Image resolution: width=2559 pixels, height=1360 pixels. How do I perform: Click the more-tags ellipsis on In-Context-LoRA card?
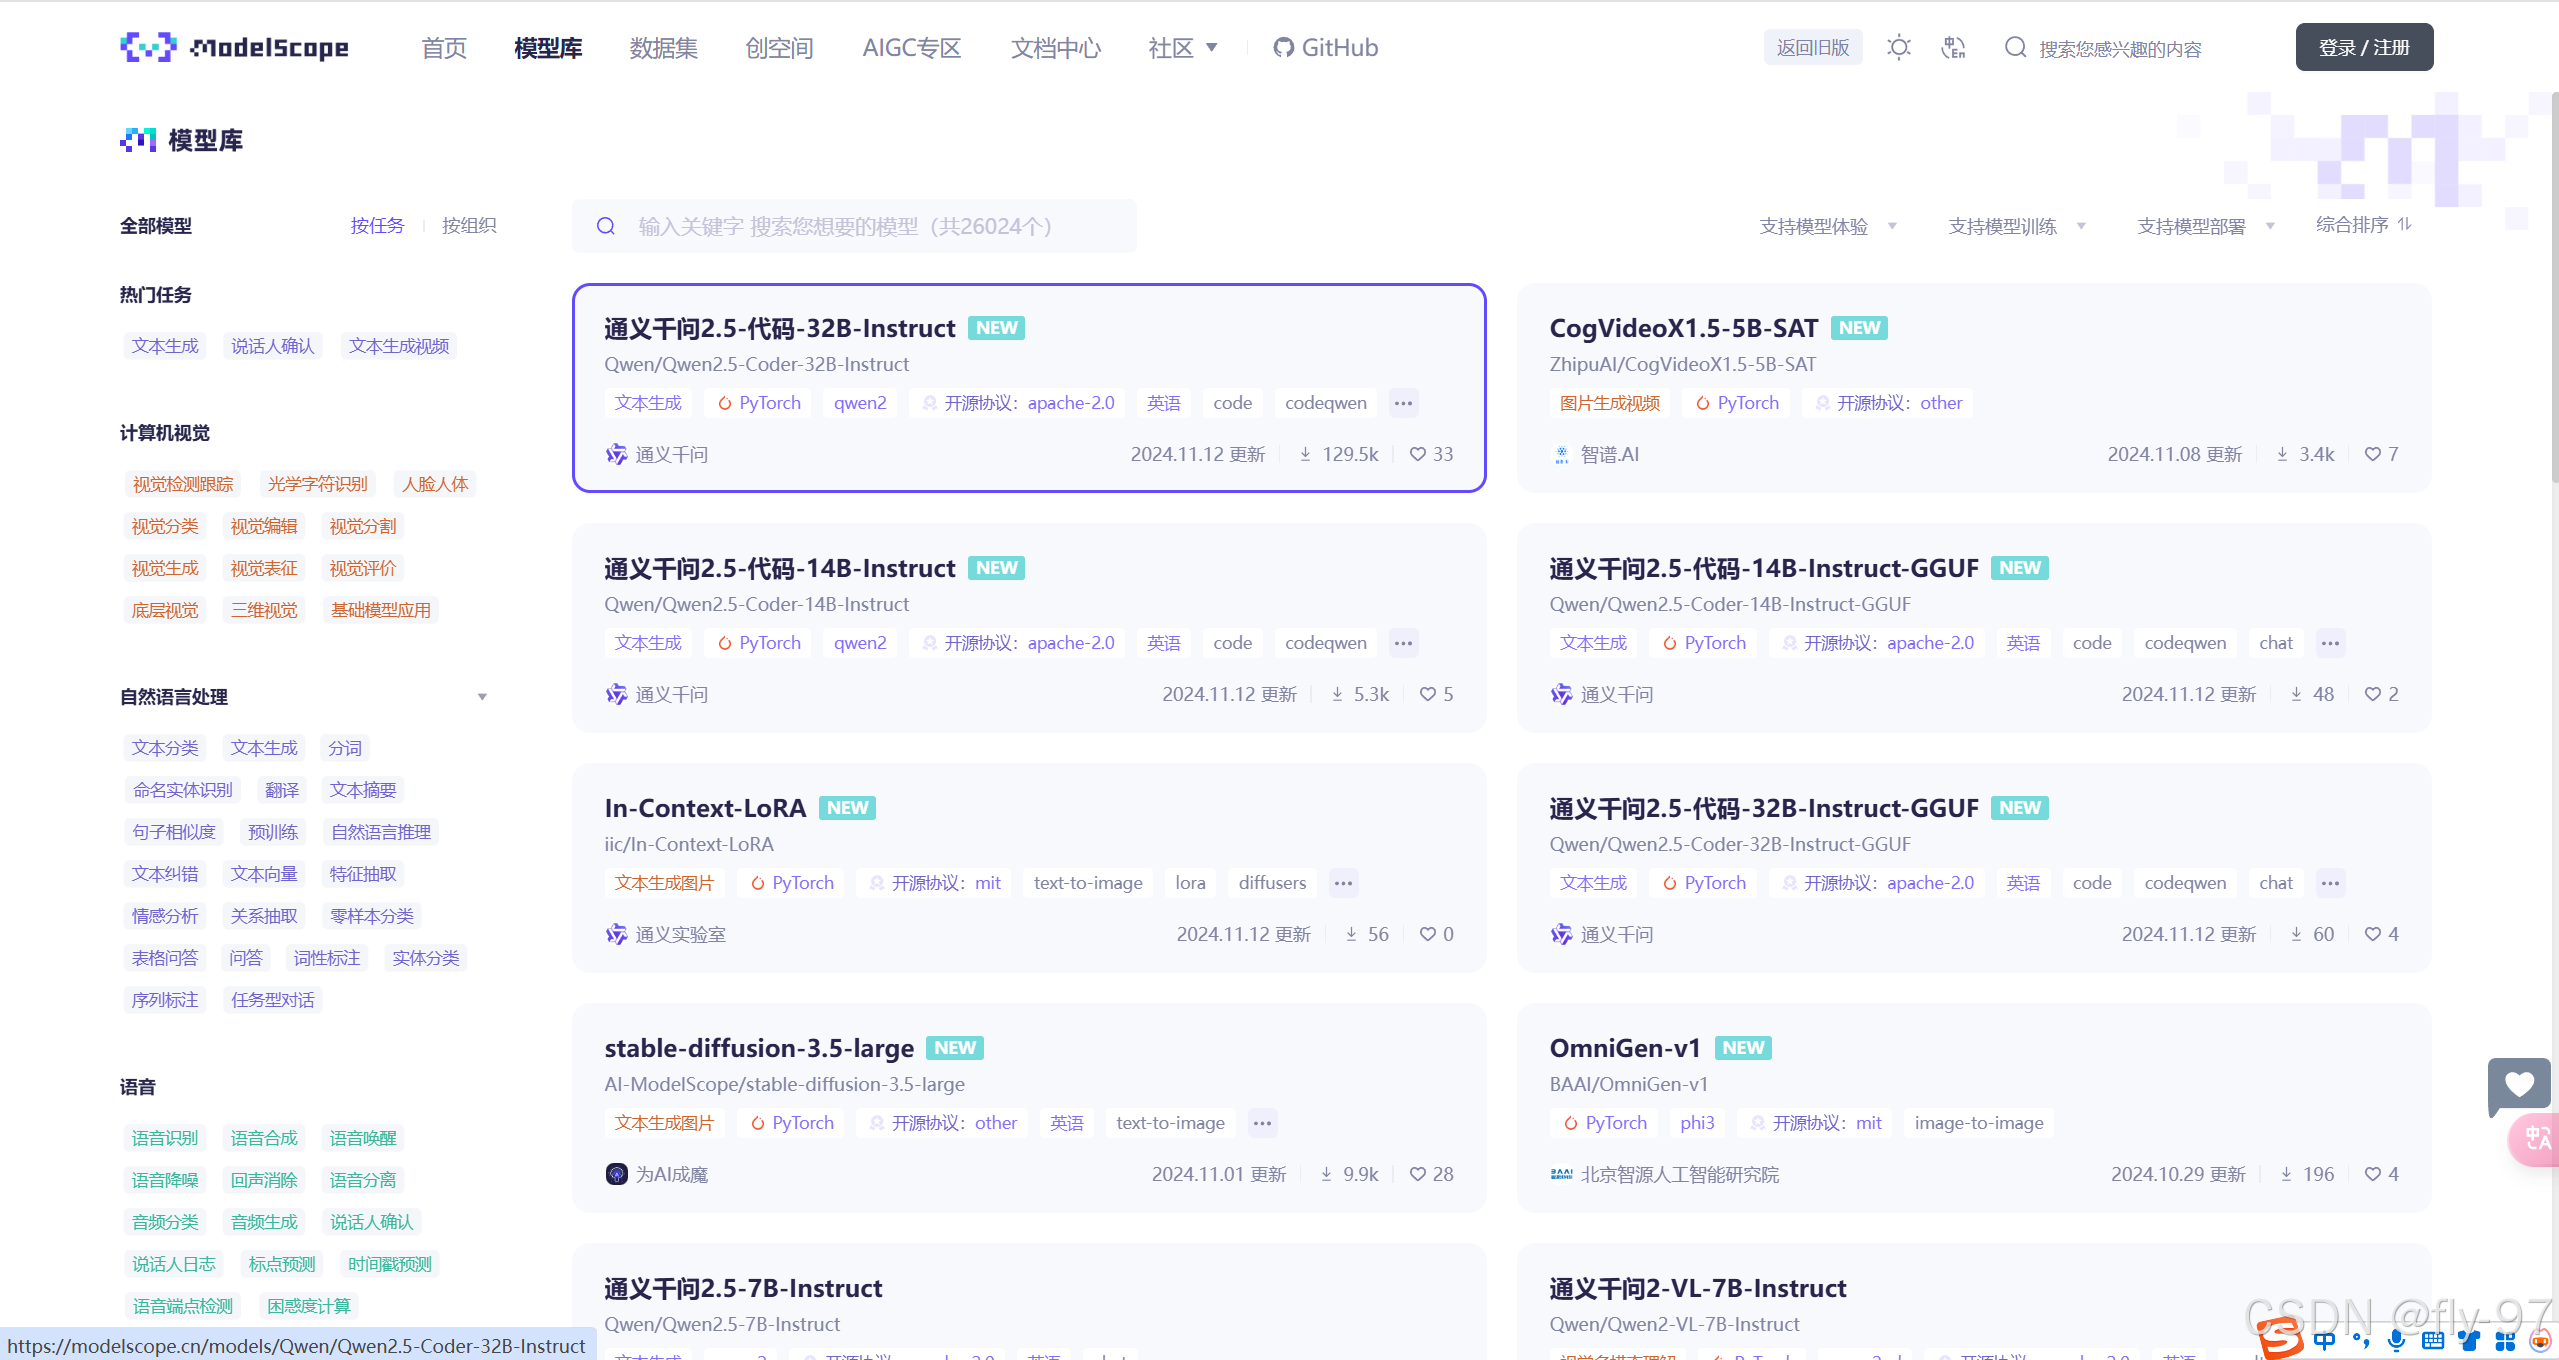[1343, 883]
